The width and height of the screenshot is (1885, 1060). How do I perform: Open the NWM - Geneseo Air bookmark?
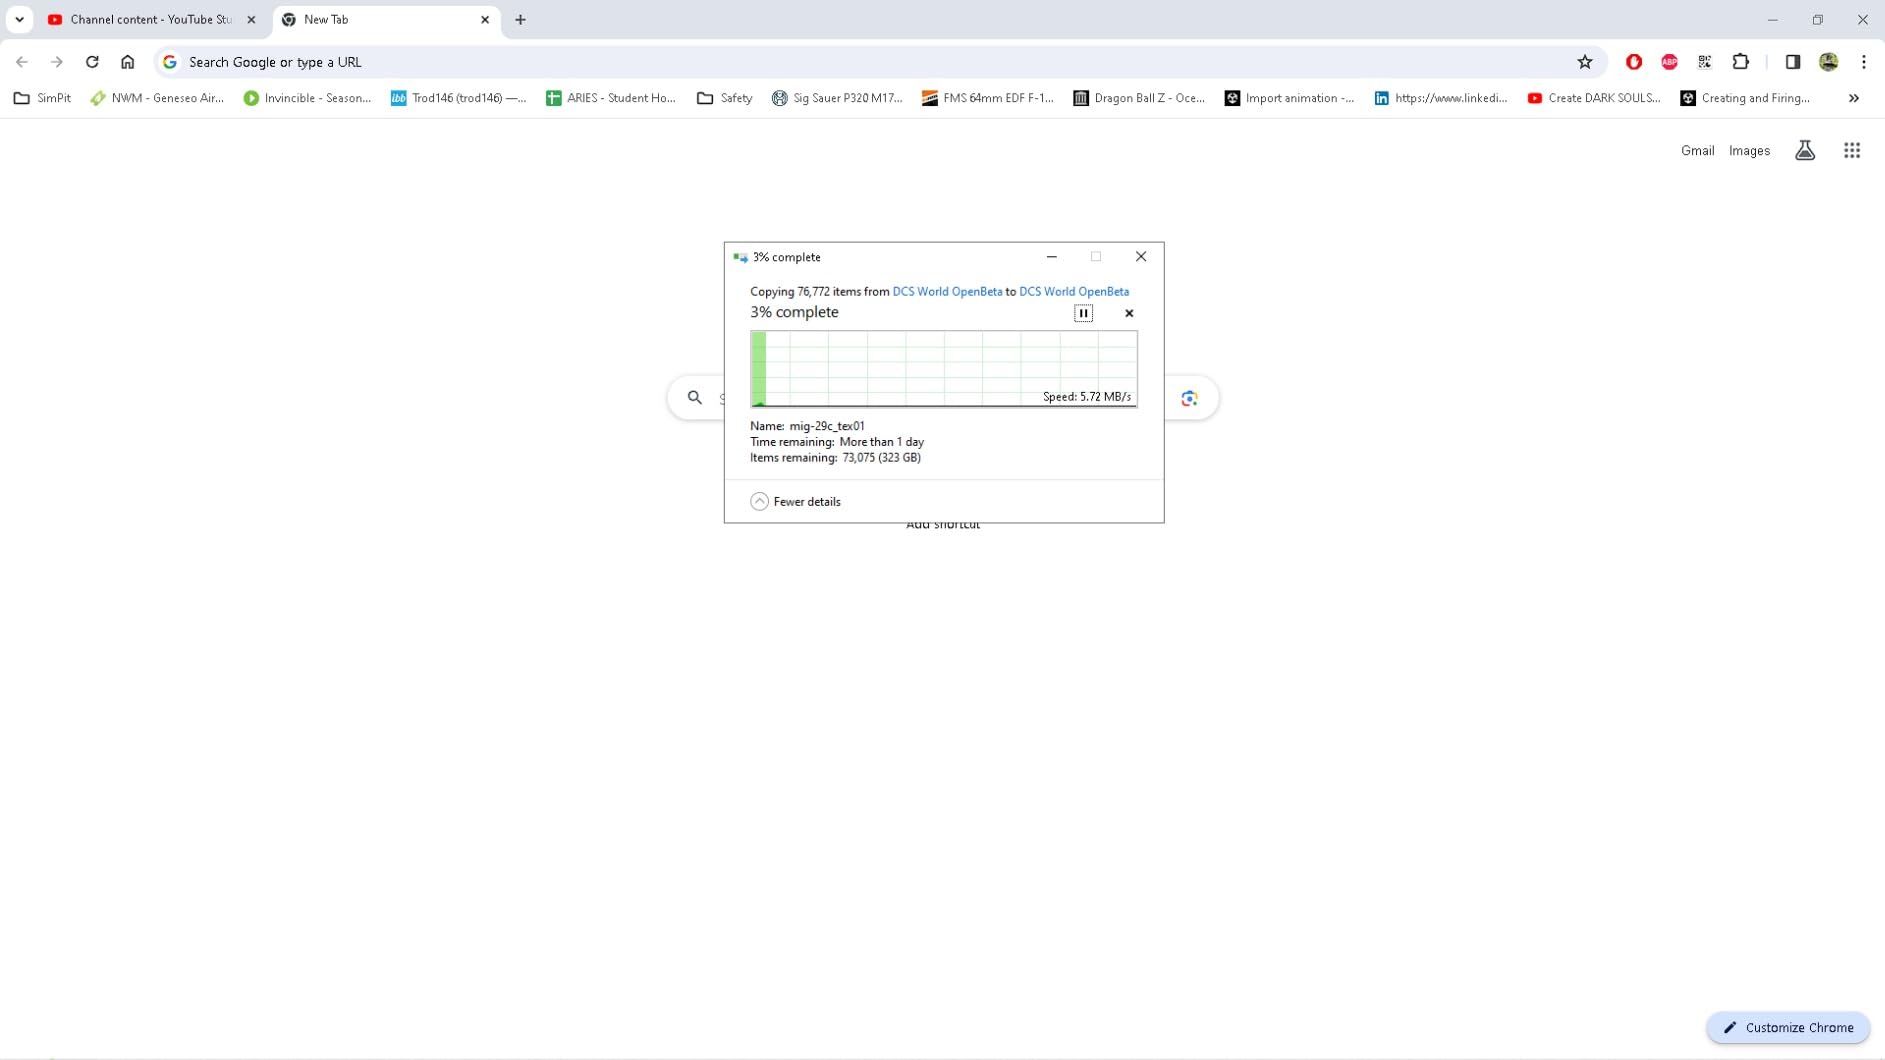point(157,98)
